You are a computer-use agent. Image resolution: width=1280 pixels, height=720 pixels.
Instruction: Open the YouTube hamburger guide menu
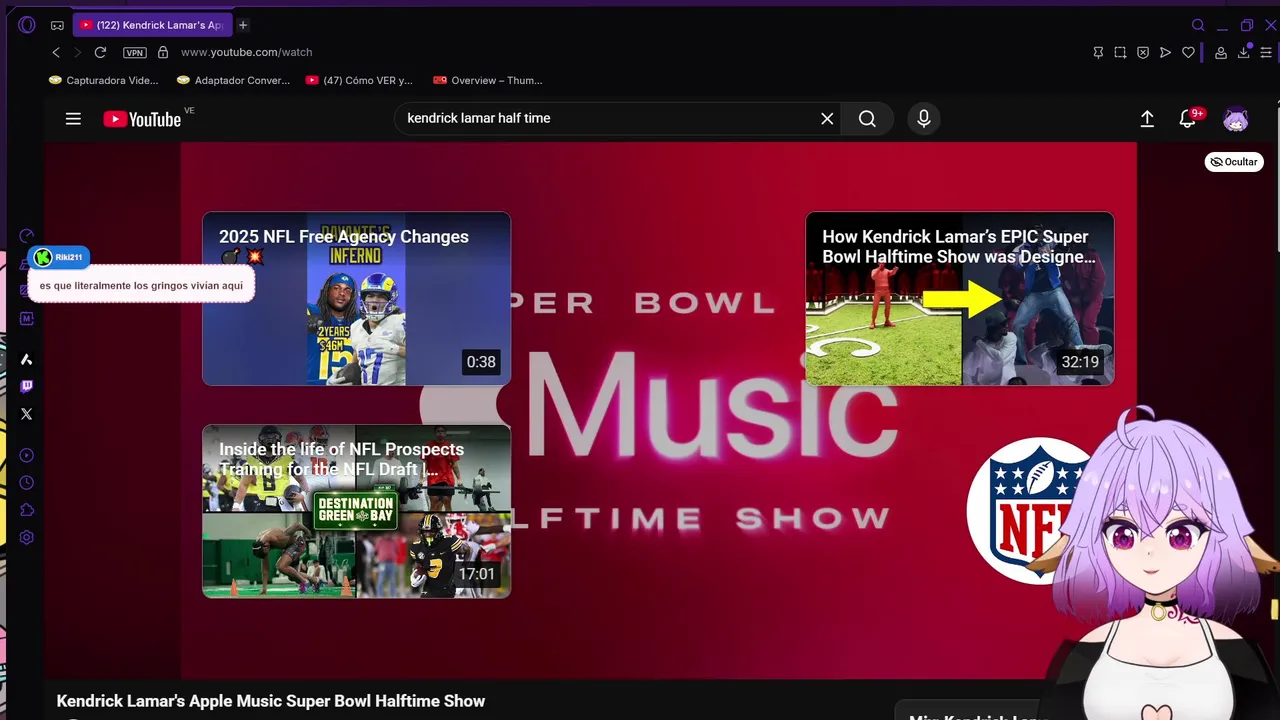73,119
